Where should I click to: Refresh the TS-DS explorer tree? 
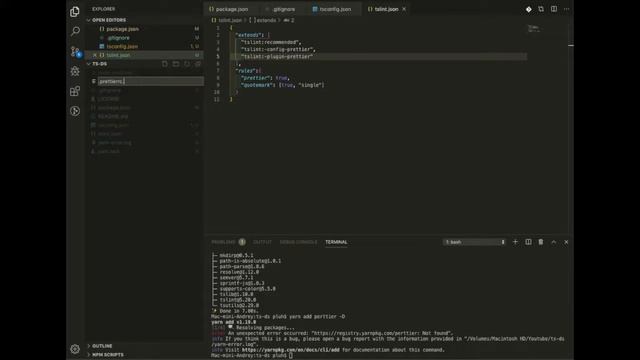point(187,64)
